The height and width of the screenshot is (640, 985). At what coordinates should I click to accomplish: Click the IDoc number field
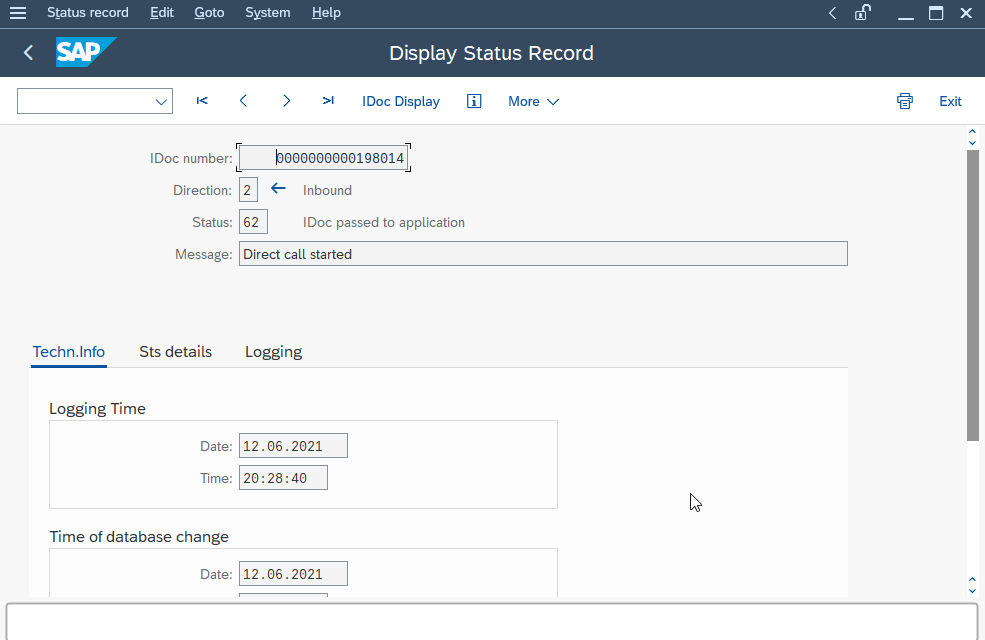324,158
